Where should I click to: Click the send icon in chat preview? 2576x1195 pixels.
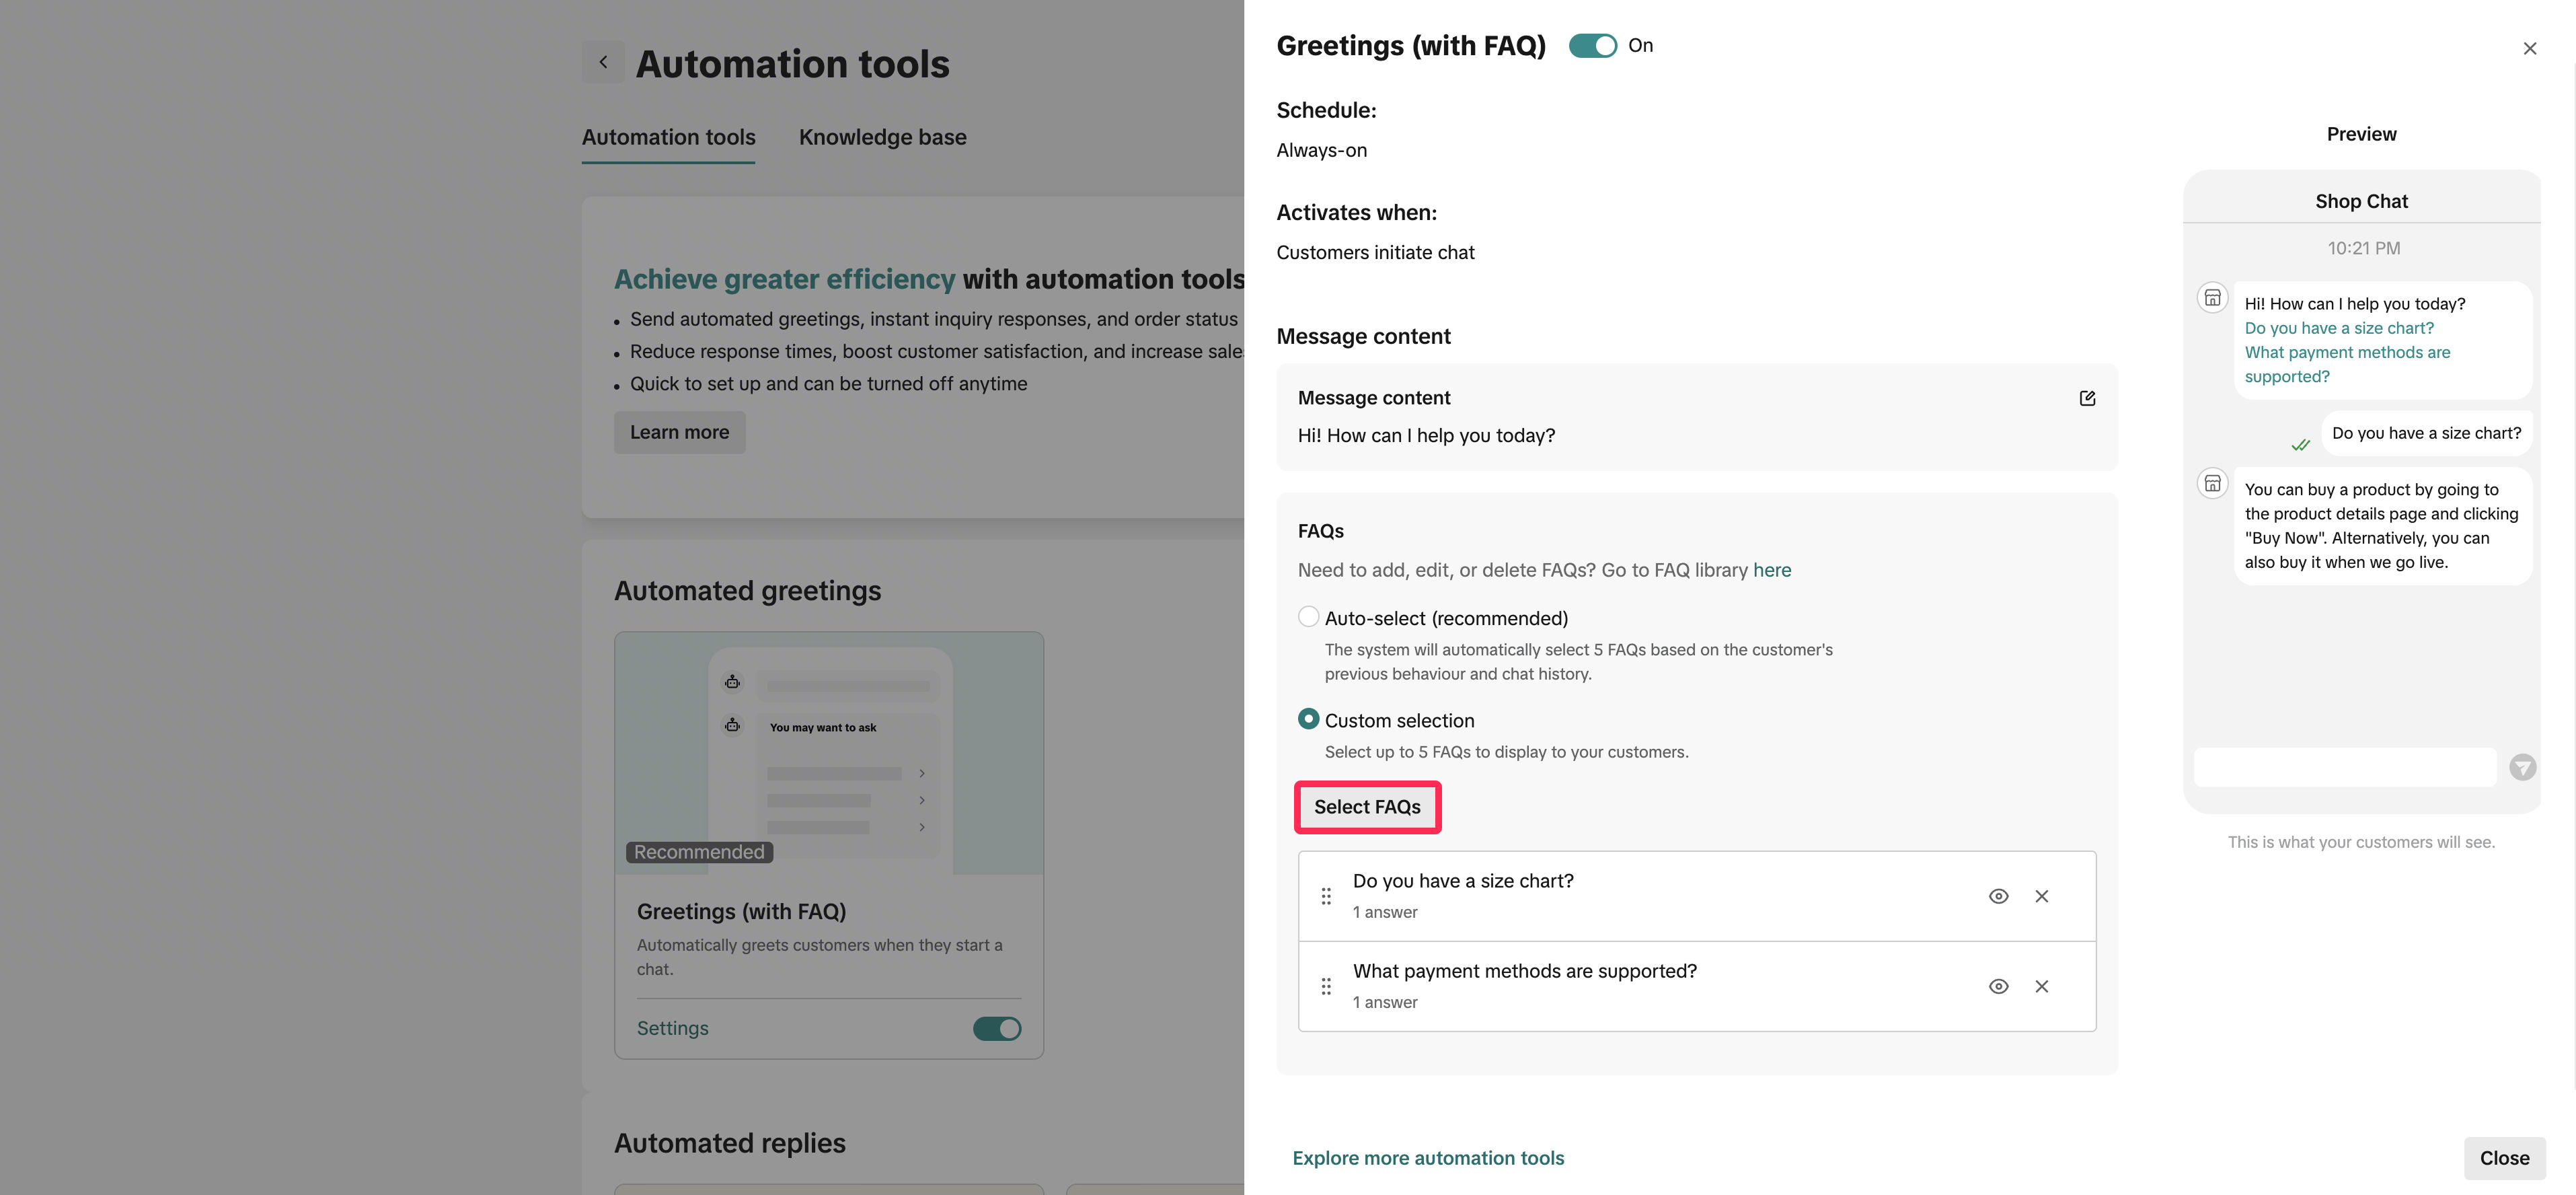2522,767
